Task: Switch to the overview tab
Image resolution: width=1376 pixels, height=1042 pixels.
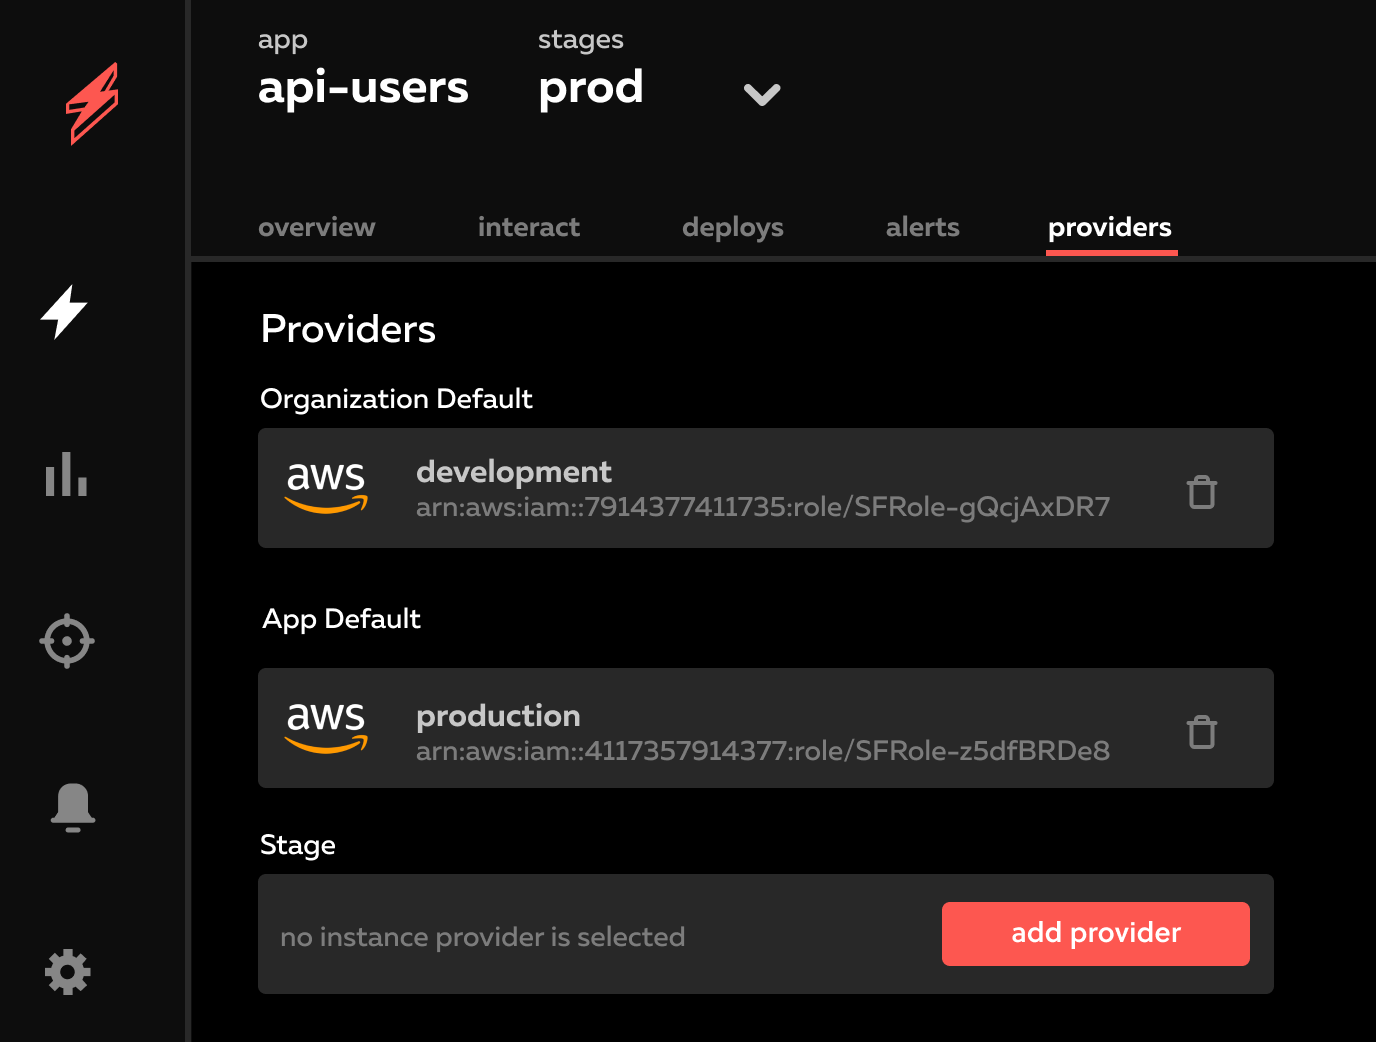Action: 317,227
